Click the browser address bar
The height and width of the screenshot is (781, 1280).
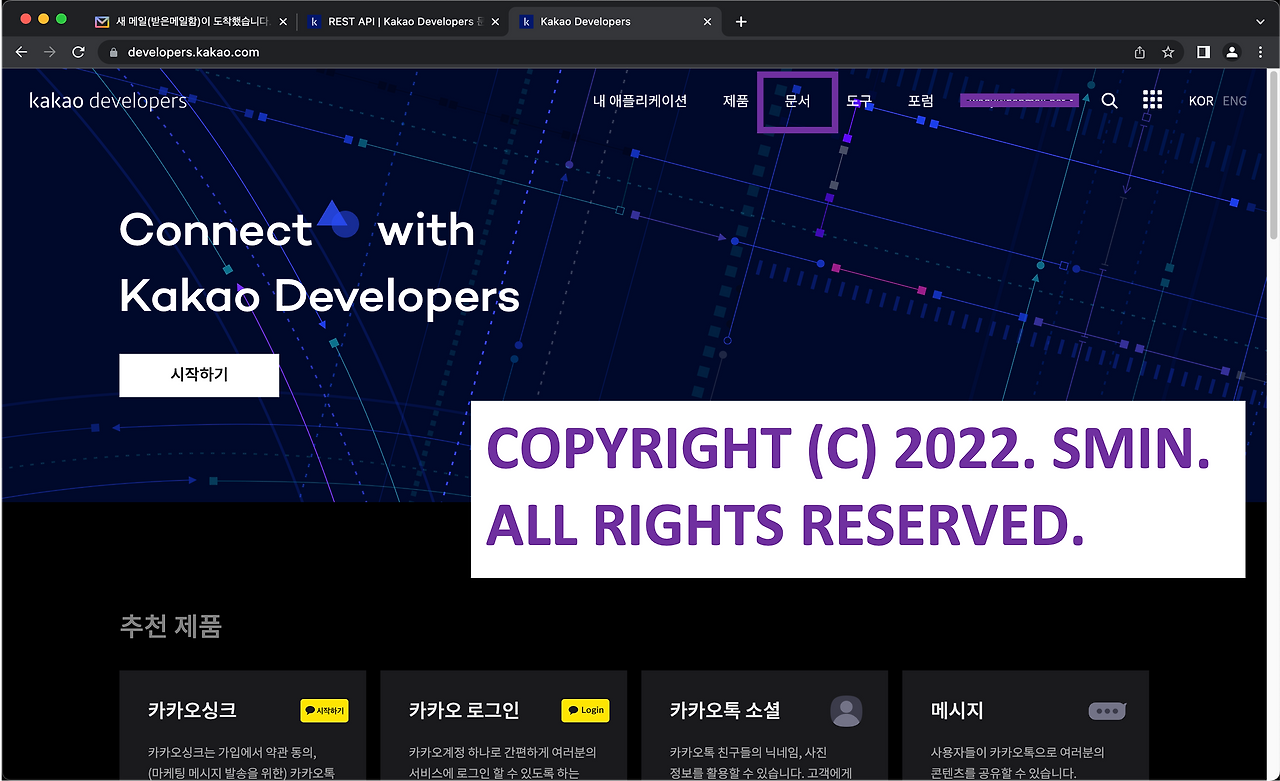pos(300,52)
